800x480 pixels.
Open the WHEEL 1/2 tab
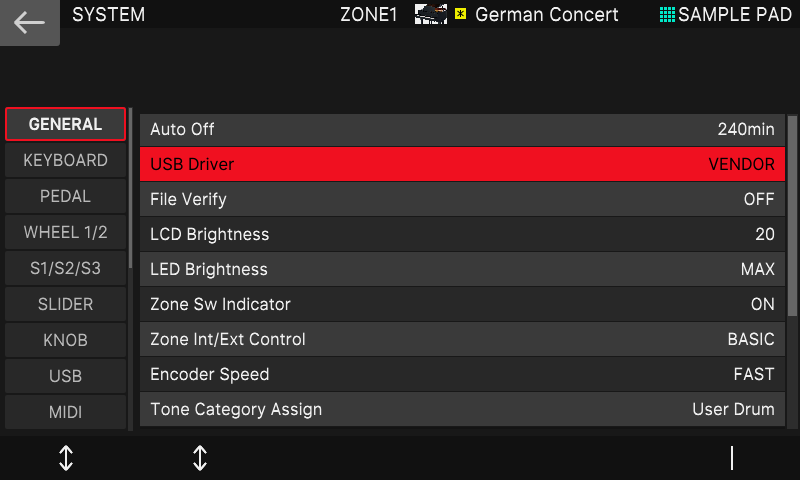[65, 232]
